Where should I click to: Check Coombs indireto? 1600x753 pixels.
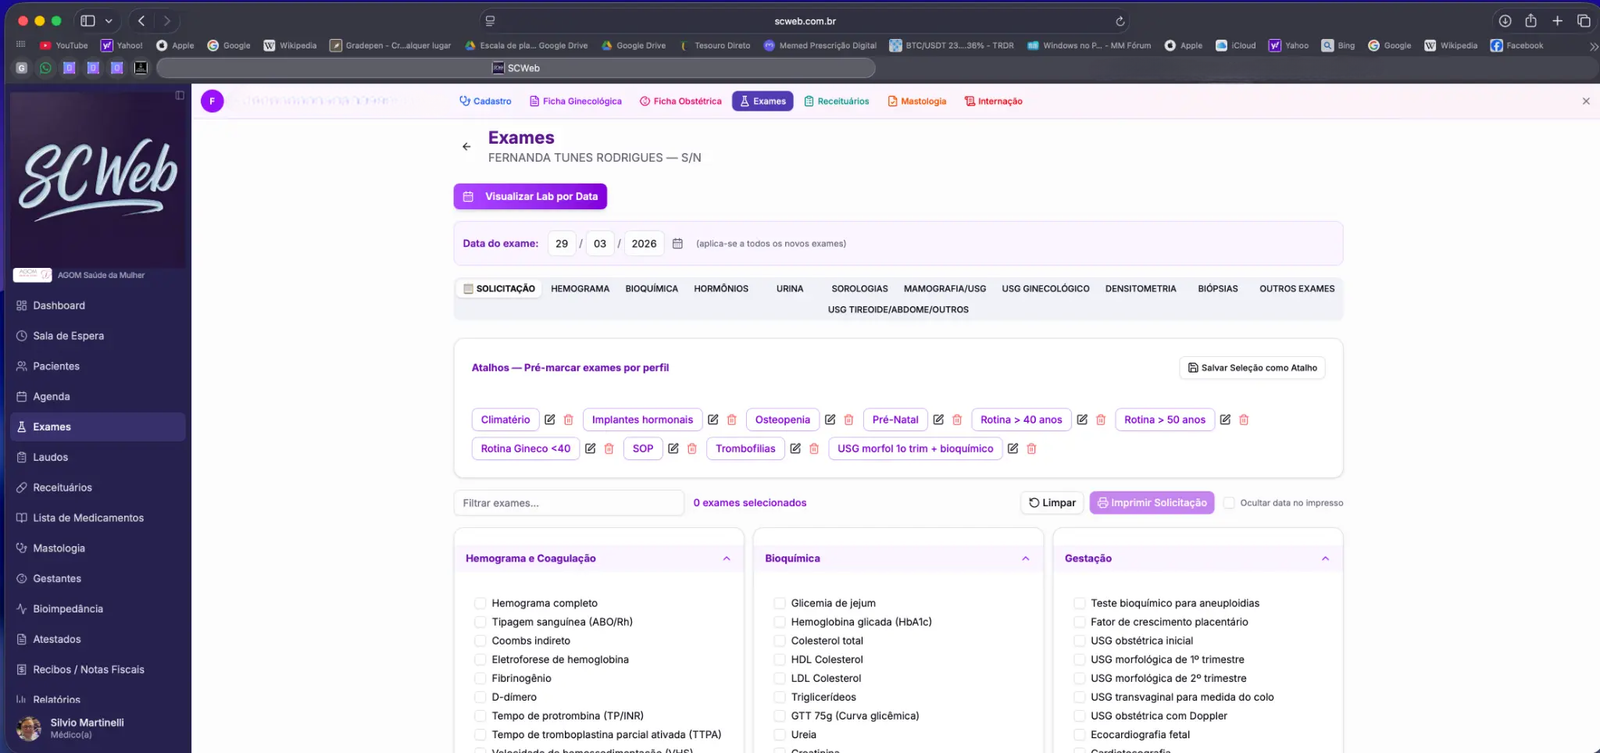click(480, 641)
